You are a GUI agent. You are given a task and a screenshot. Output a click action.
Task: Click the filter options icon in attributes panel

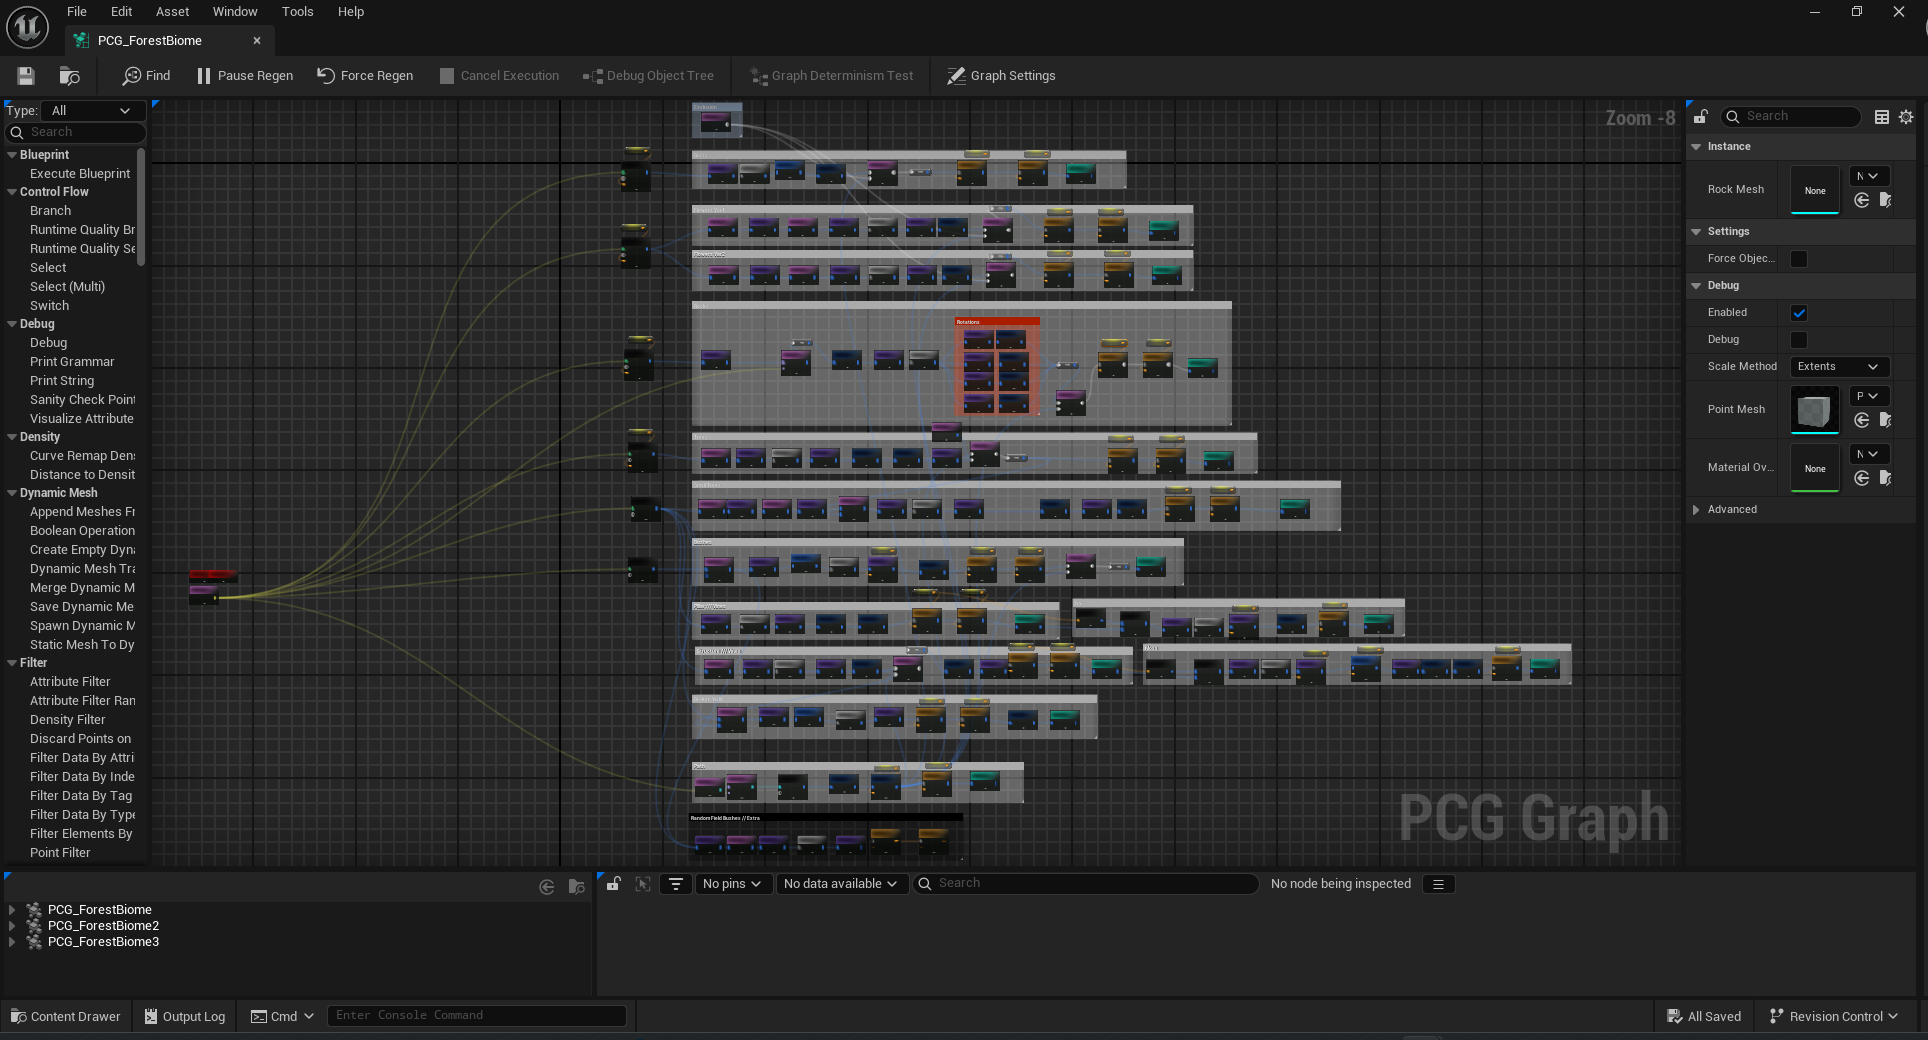pyautogui.click(x=676, y=884)
